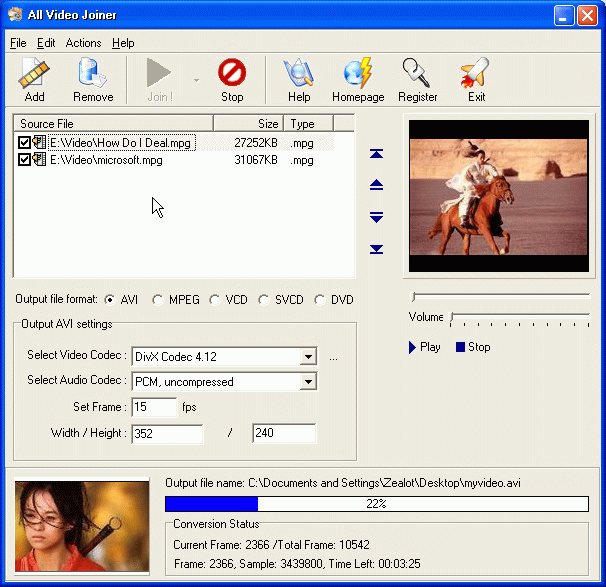The image size is (606, 587).
Task: Move selected file up one position
Action: [x=376, y=185]
